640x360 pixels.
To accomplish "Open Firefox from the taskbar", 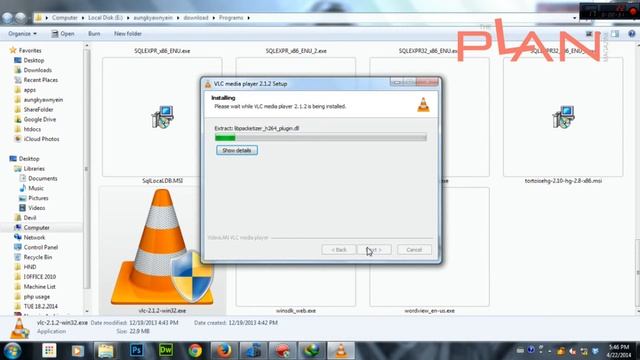I will click(224, 351).
